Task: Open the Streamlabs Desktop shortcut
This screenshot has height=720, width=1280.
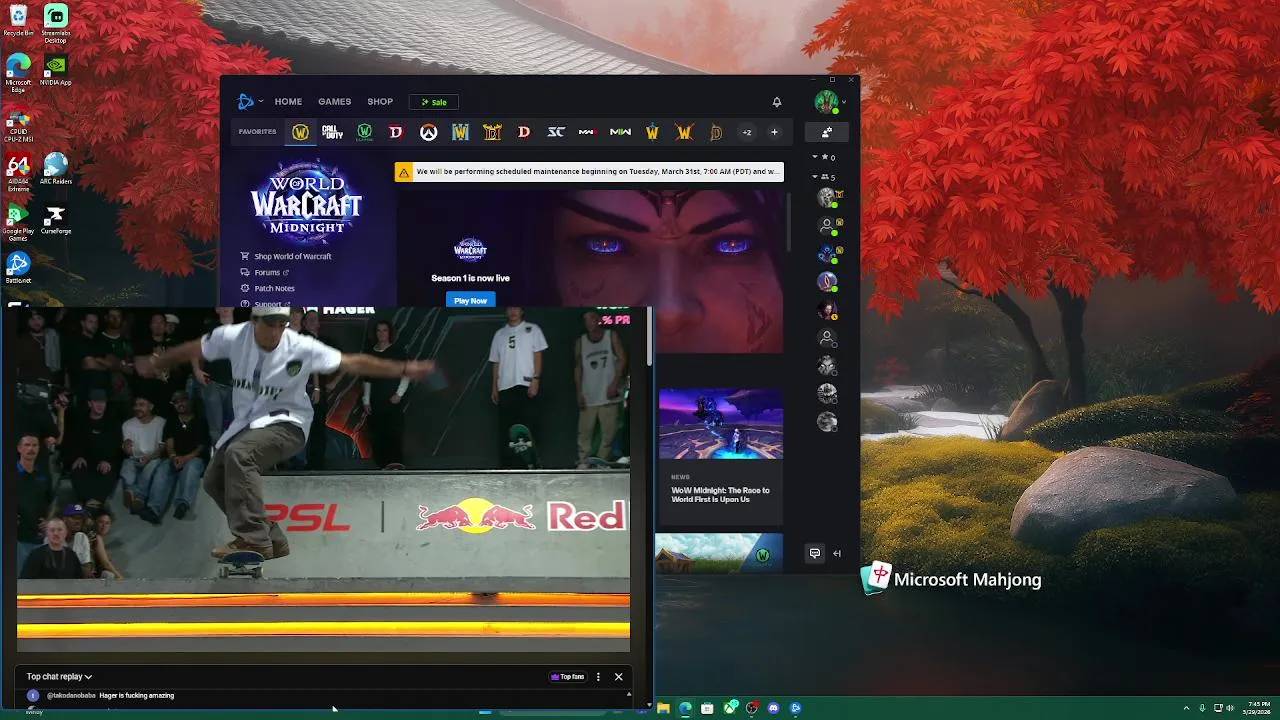Action: pyautogui.click(x=56, y=22)
